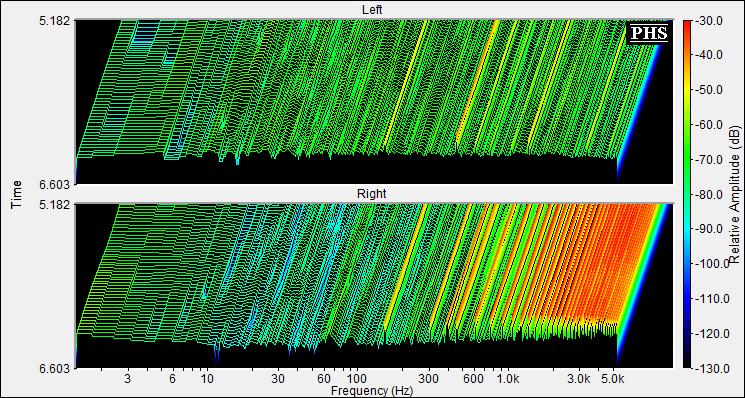Click the -70.0 color scale value
745x398 pixels.
[709, 160]
